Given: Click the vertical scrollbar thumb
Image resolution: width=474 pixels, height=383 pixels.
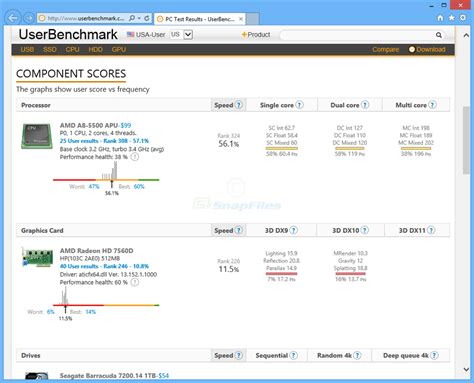Looking at the screenshot, I should (x=466, y=140).
